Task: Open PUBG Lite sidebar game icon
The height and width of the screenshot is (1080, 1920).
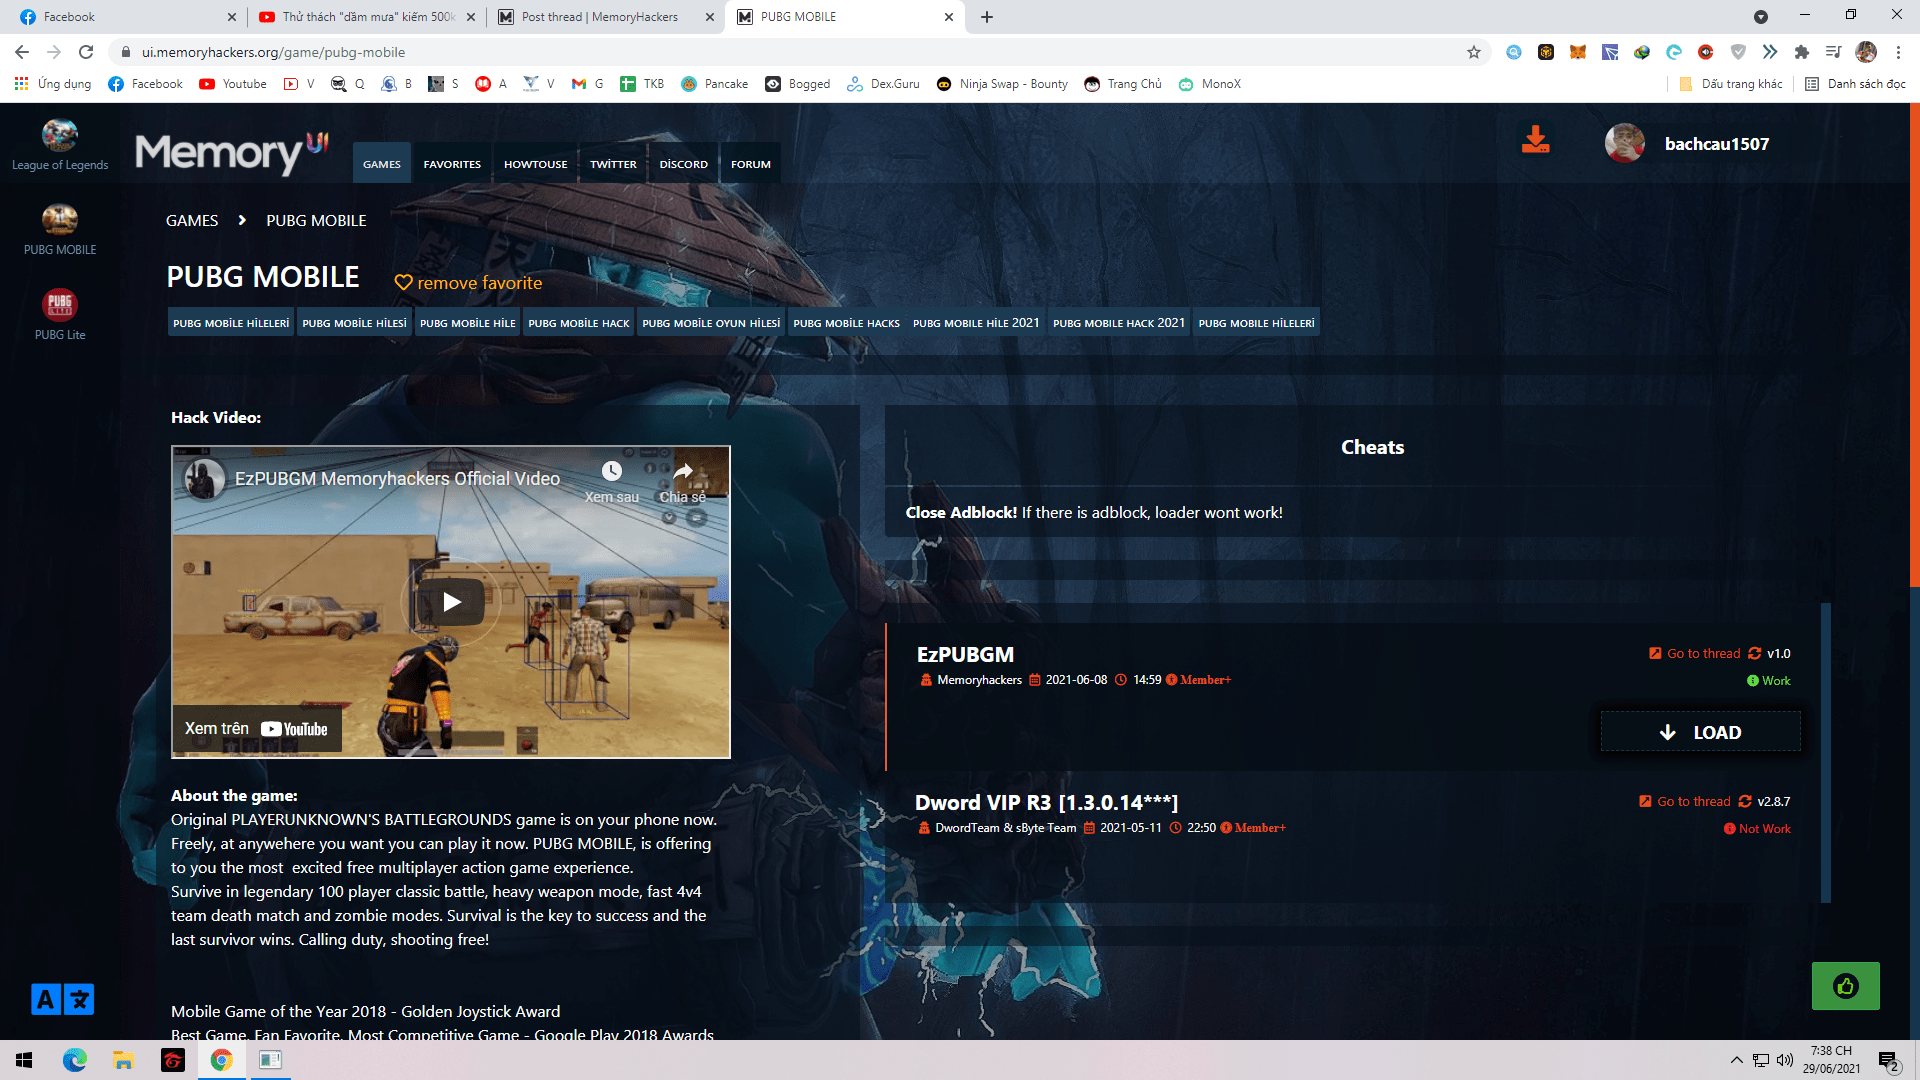Action: pyautogui.click(x=60, y=304)
